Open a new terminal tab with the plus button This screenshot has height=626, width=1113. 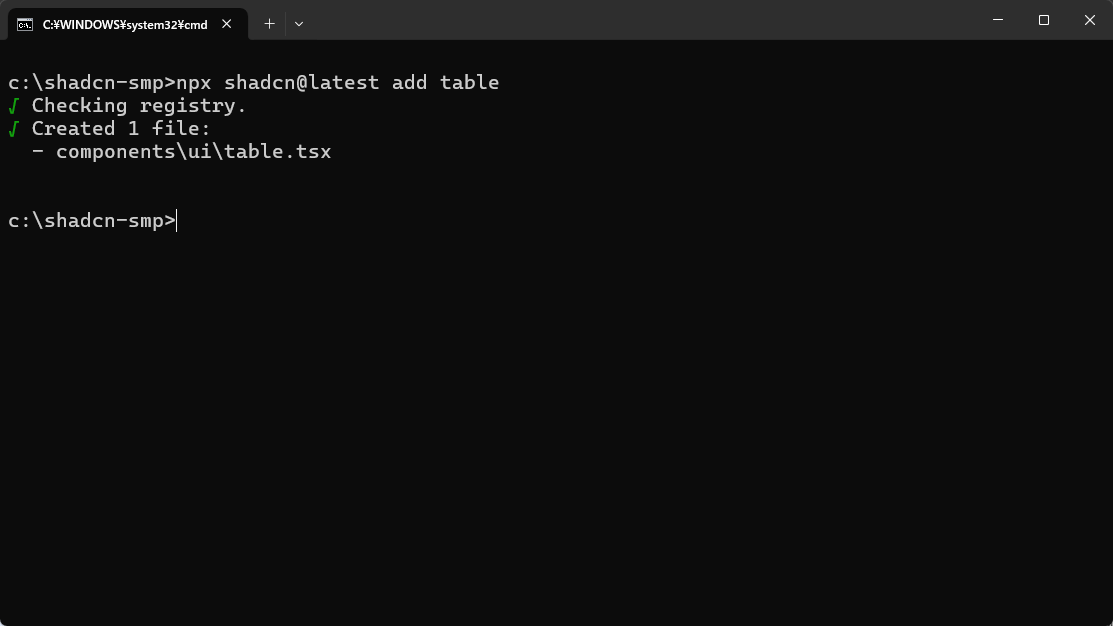tap(268, 23)
